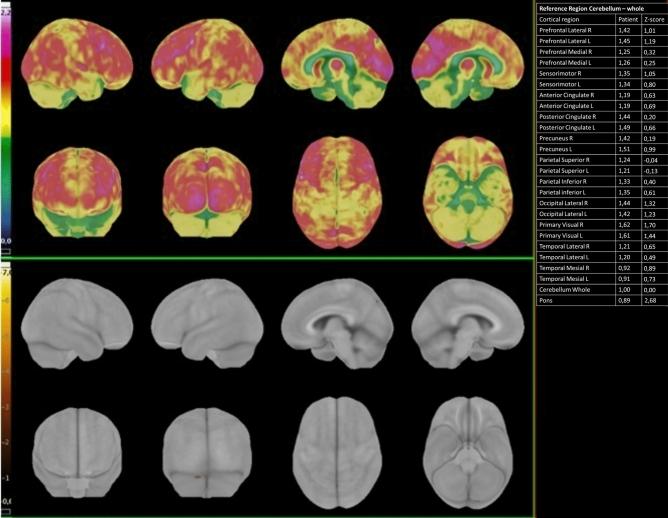Select the 'Prefrontal Medial L' row label
668x518 pixels.
(x=565, y=63)
